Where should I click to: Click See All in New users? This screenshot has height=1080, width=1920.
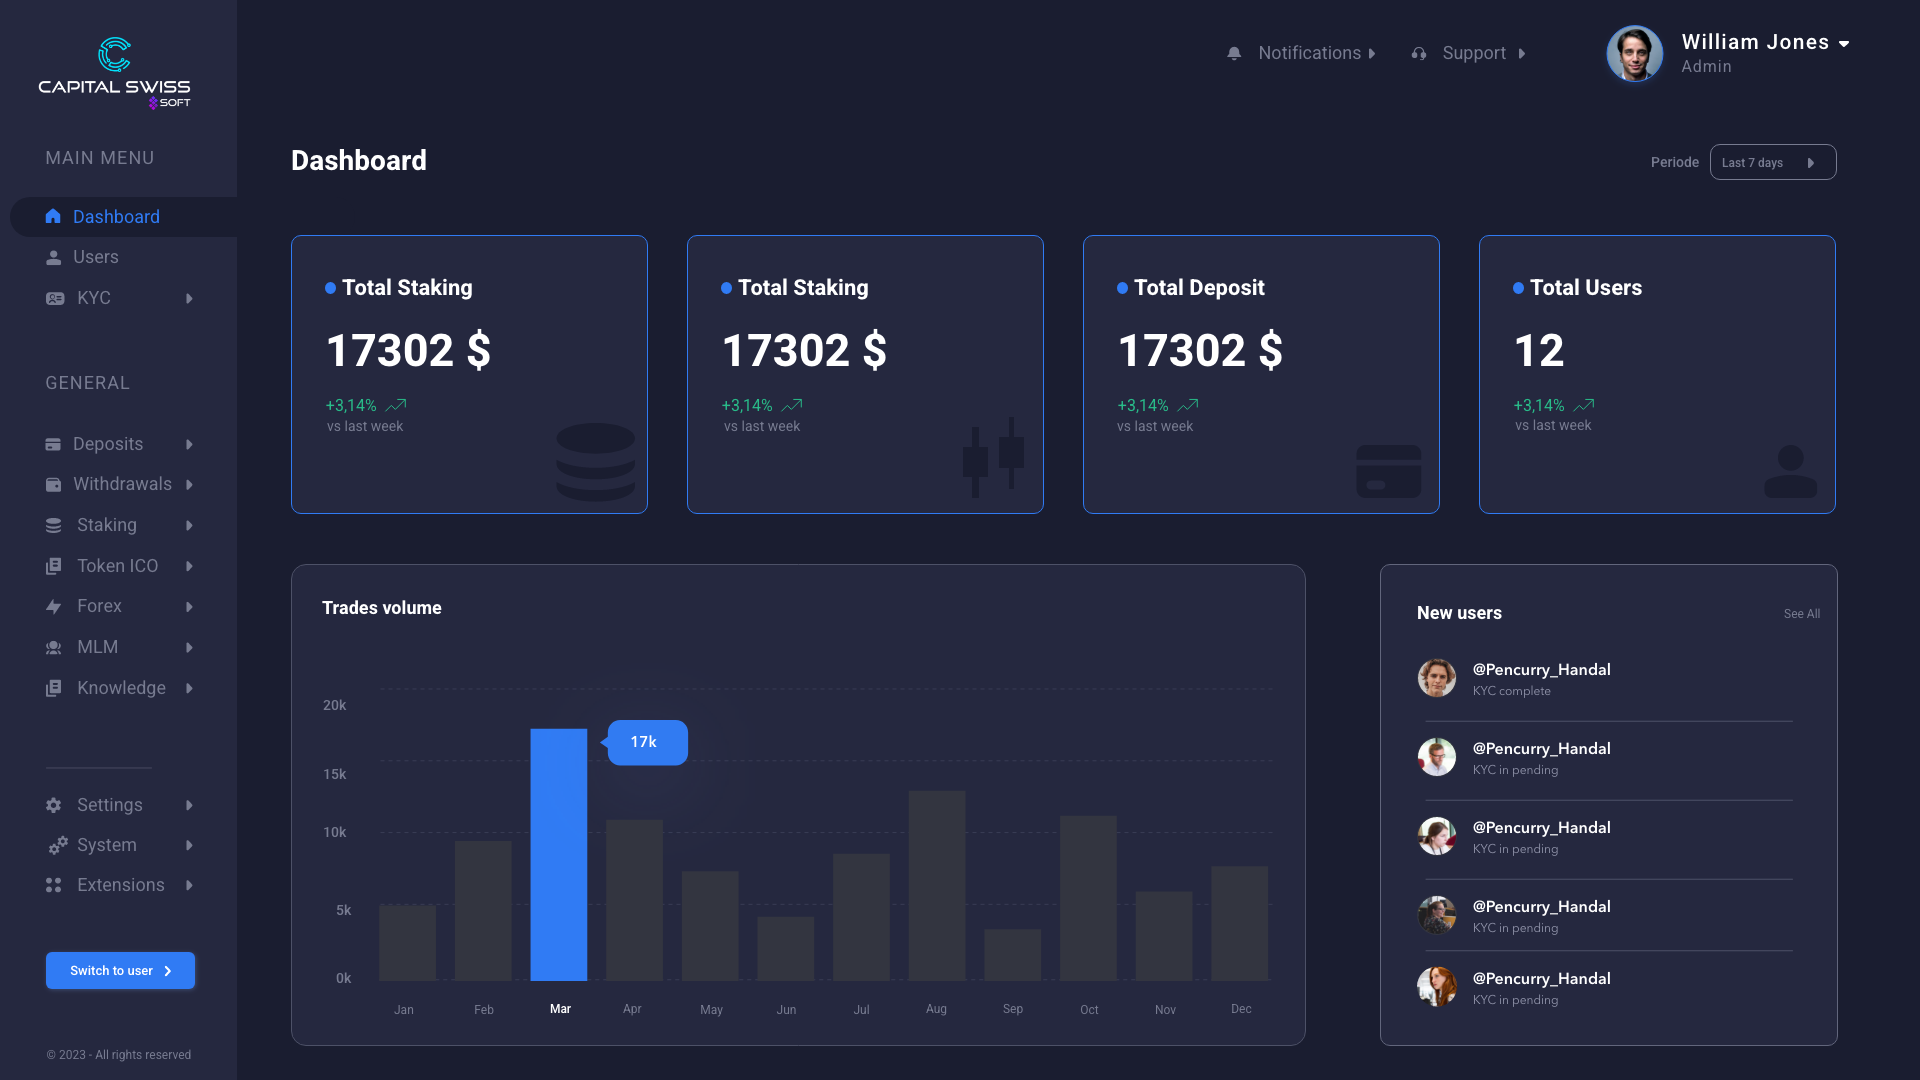coord(1801,614)
